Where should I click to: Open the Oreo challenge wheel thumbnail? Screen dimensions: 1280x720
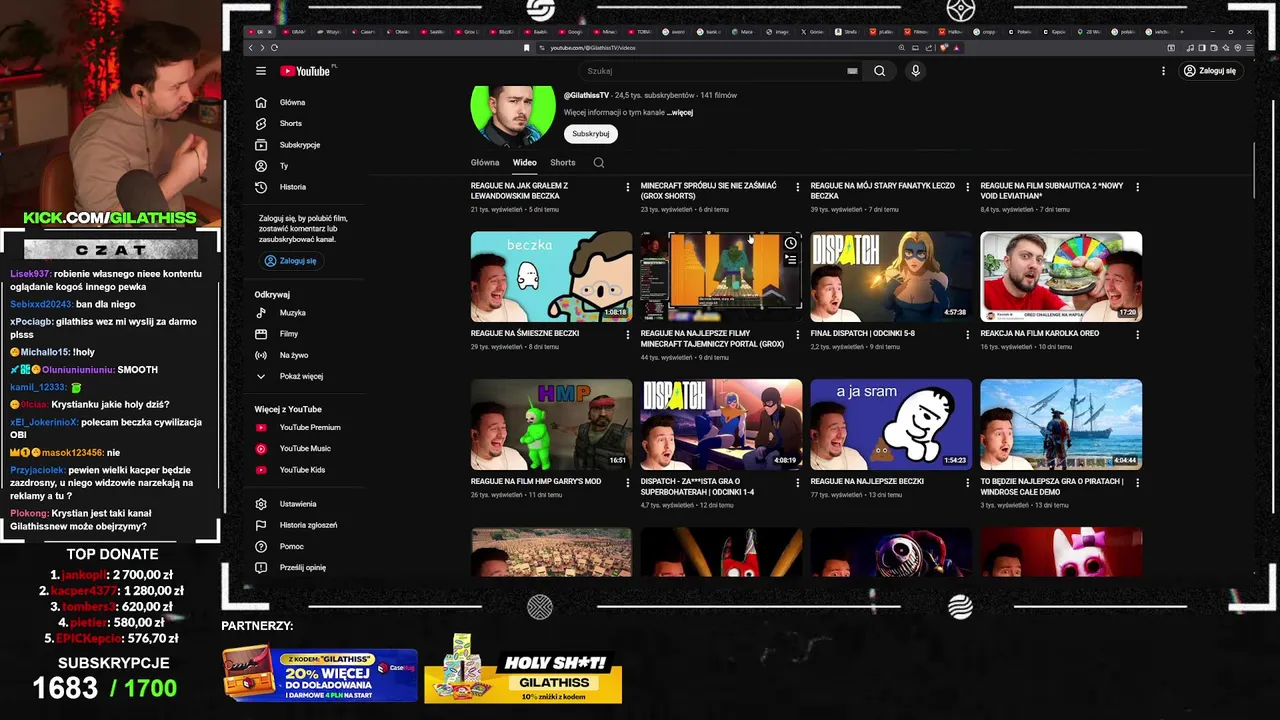pos(1061,277)
